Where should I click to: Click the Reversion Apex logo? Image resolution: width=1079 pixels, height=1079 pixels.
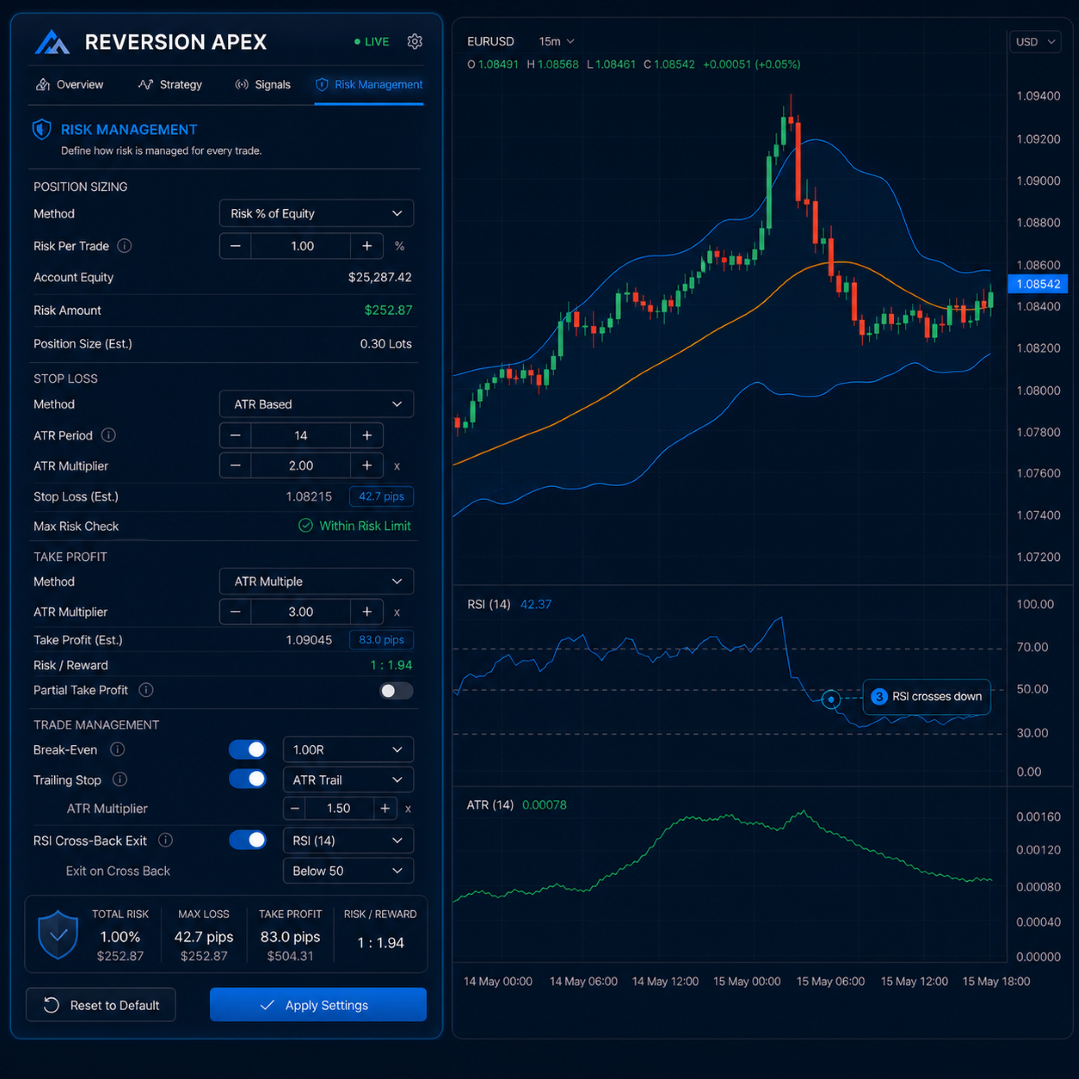point(52,42)
